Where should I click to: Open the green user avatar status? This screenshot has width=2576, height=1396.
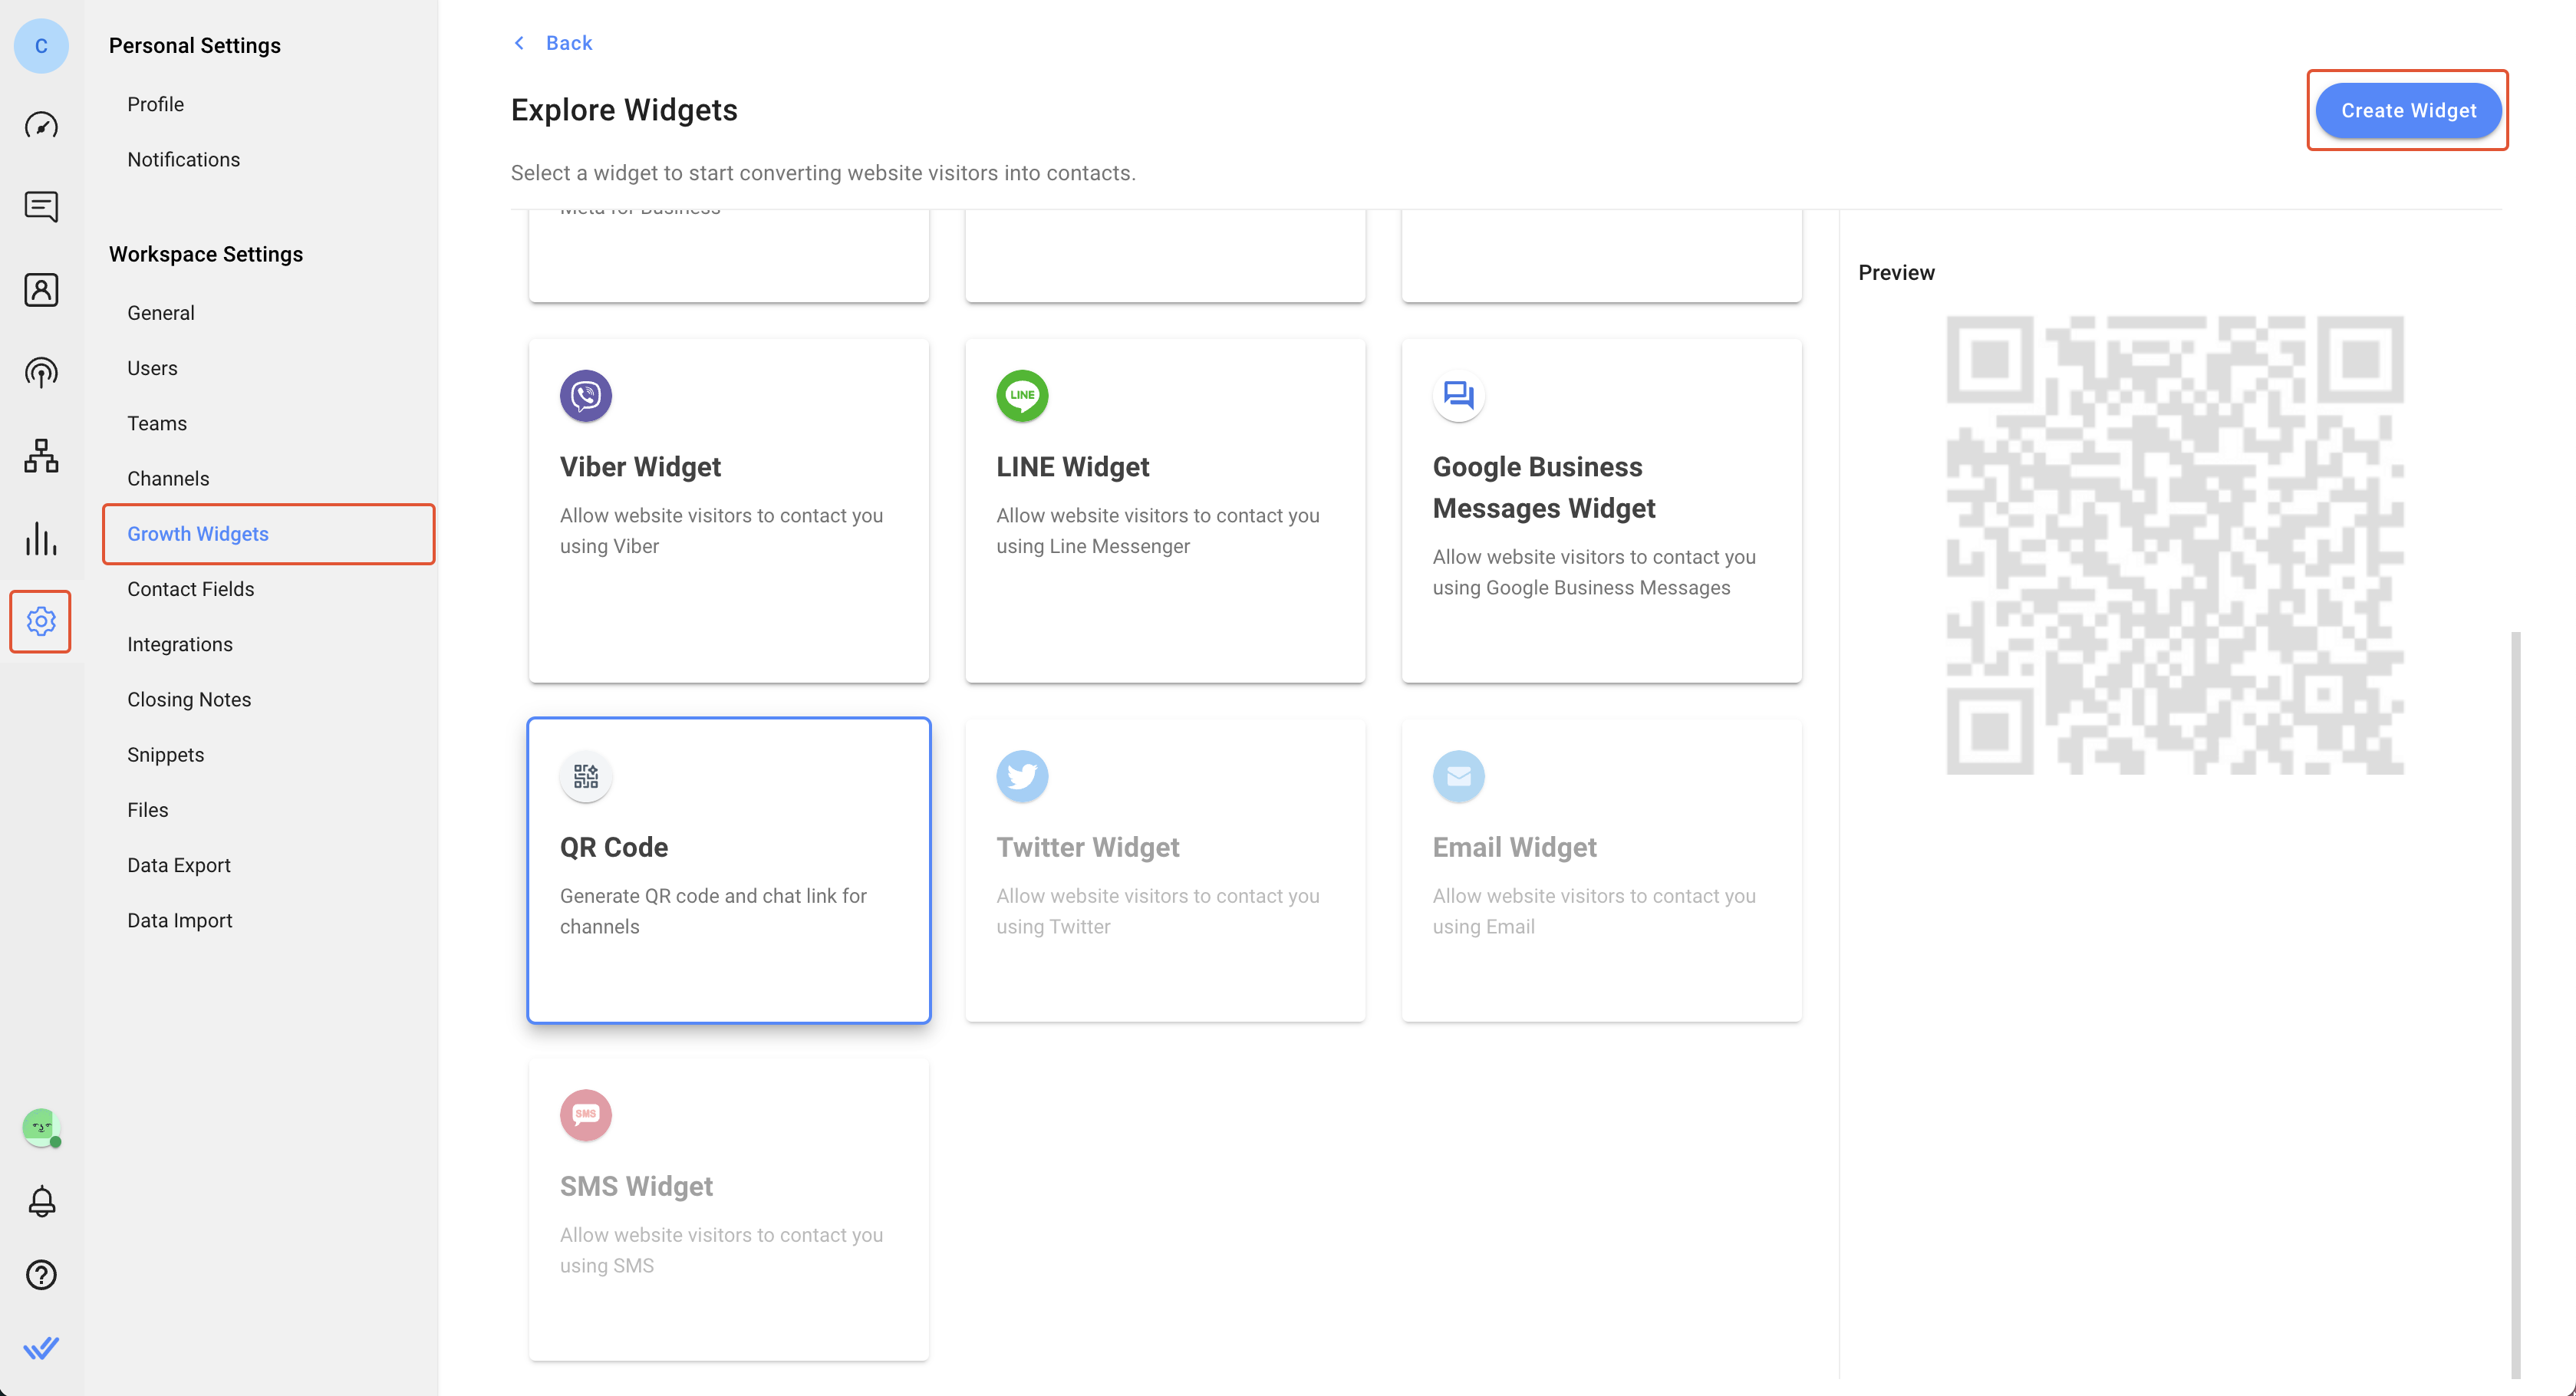coord(41,1127)
